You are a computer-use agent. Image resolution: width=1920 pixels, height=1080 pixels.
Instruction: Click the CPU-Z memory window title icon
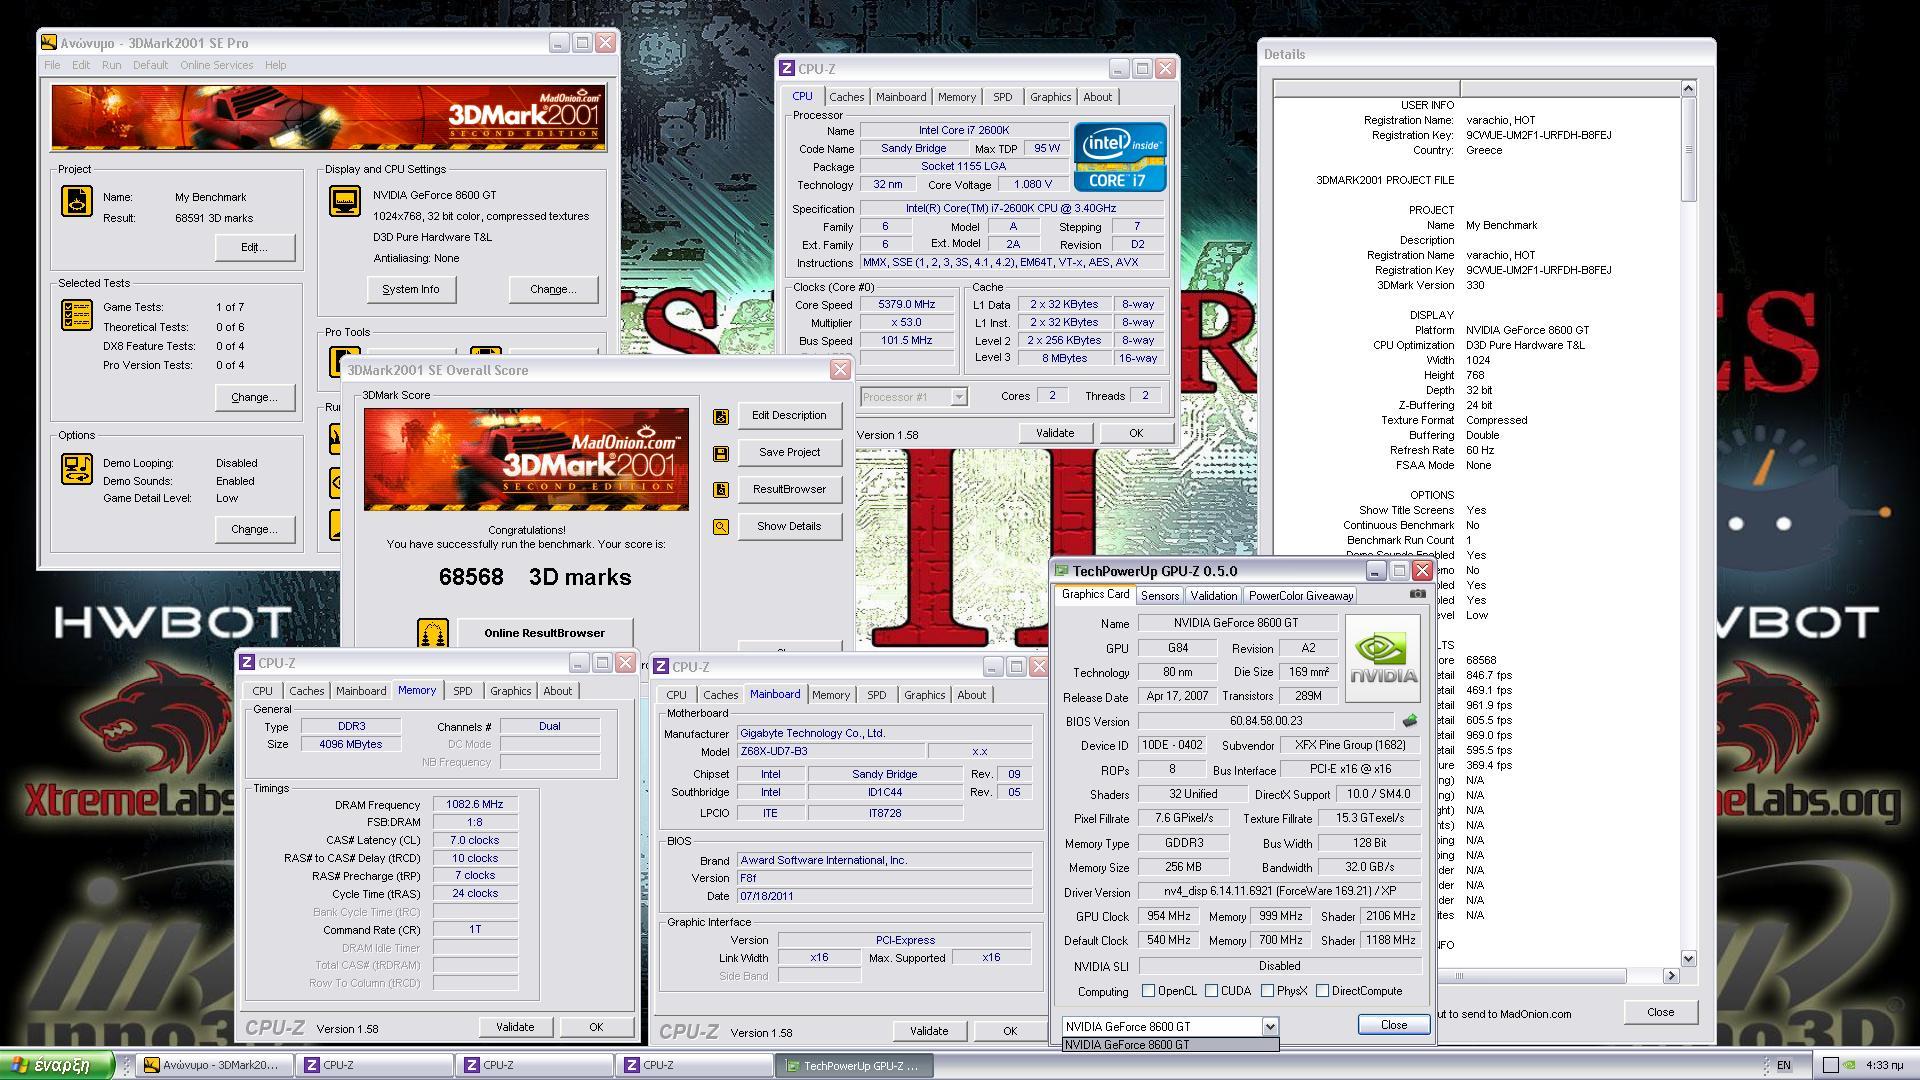click(x=247, y=663)
